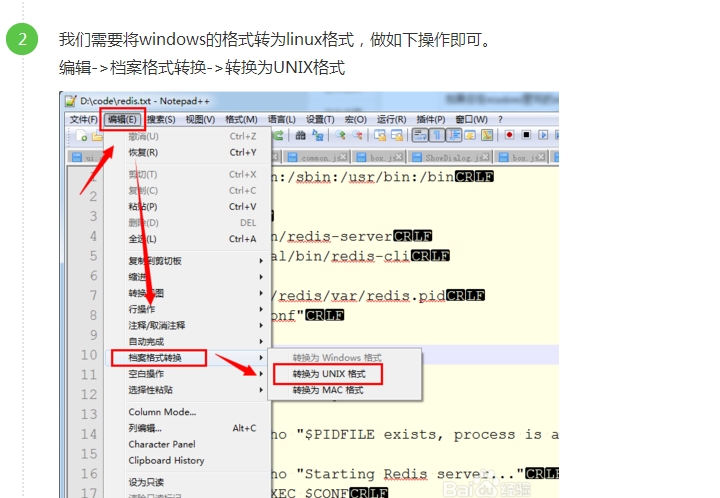Open the 视图(V) menu
The image size is (720, 498).
(200, 119)
